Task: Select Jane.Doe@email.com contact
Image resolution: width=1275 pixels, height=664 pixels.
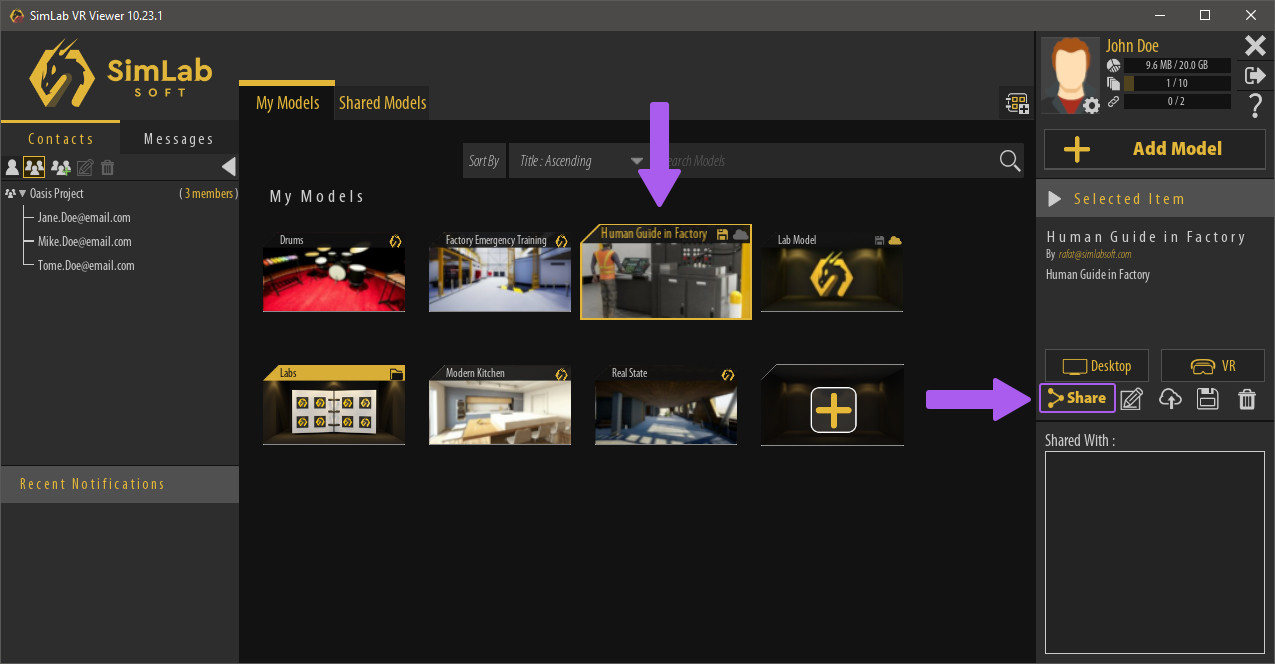Action: click(84, 218)
